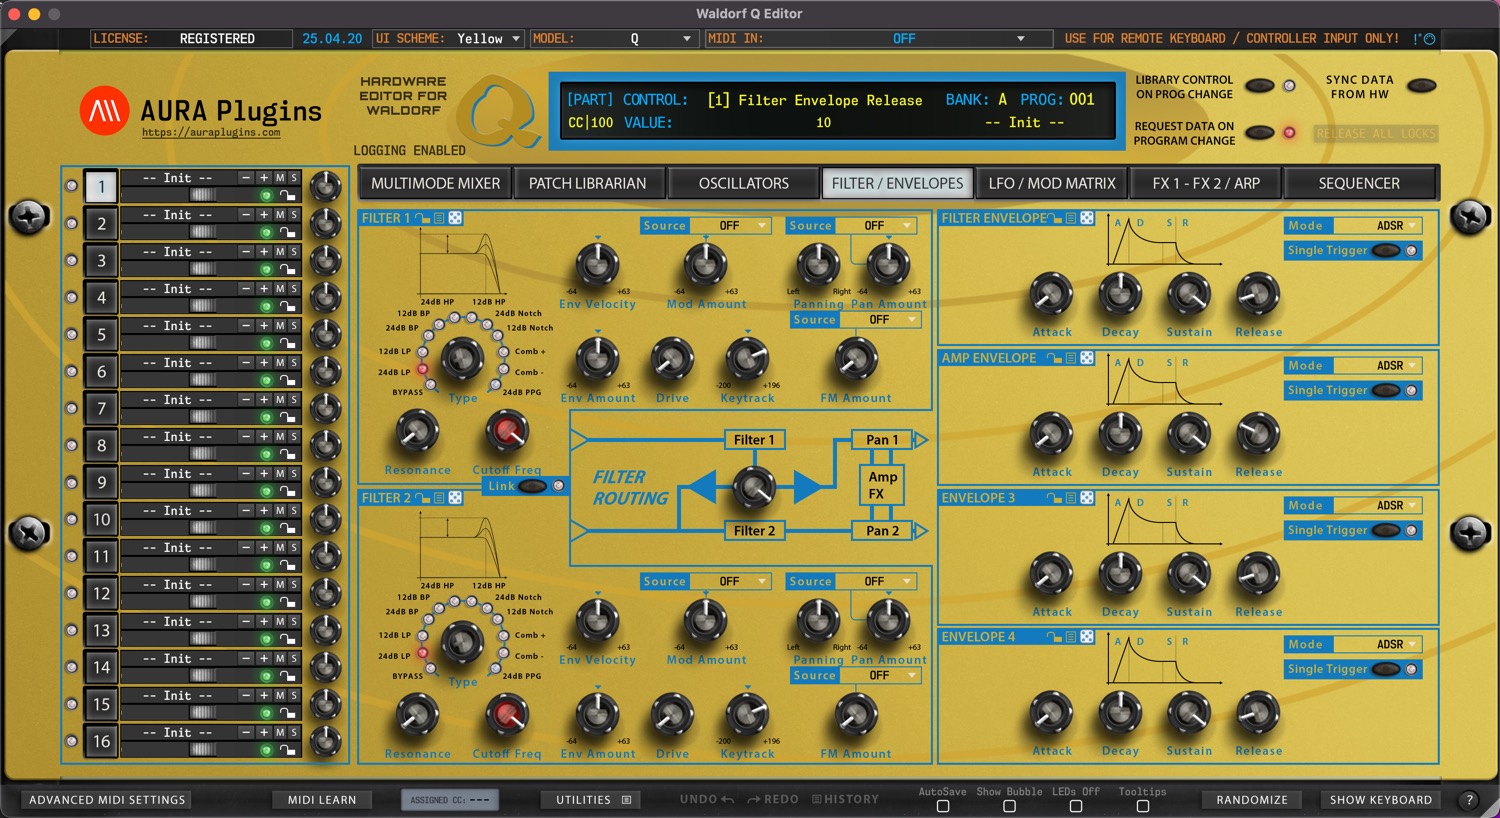Screen dimensions: 1500x818
Task: Click the Filter 1 Resonance knob
Action: [417, 433]
